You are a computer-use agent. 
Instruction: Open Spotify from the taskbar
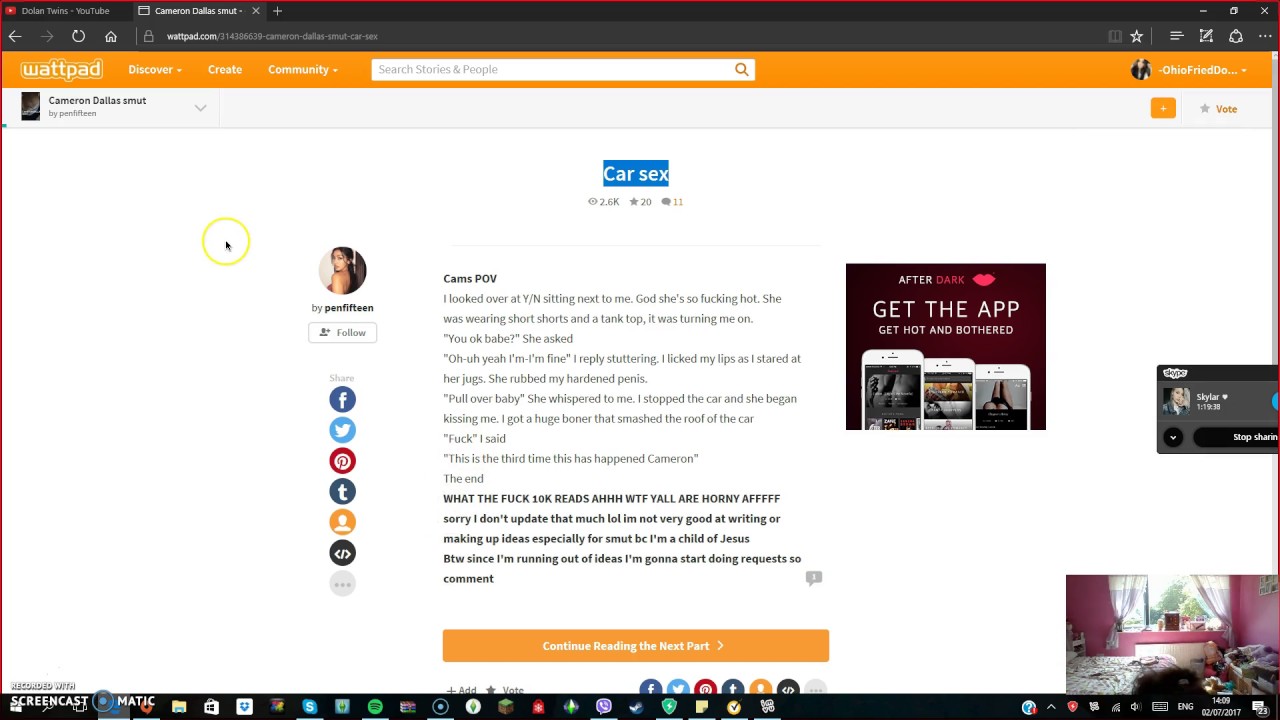[375, 707]
